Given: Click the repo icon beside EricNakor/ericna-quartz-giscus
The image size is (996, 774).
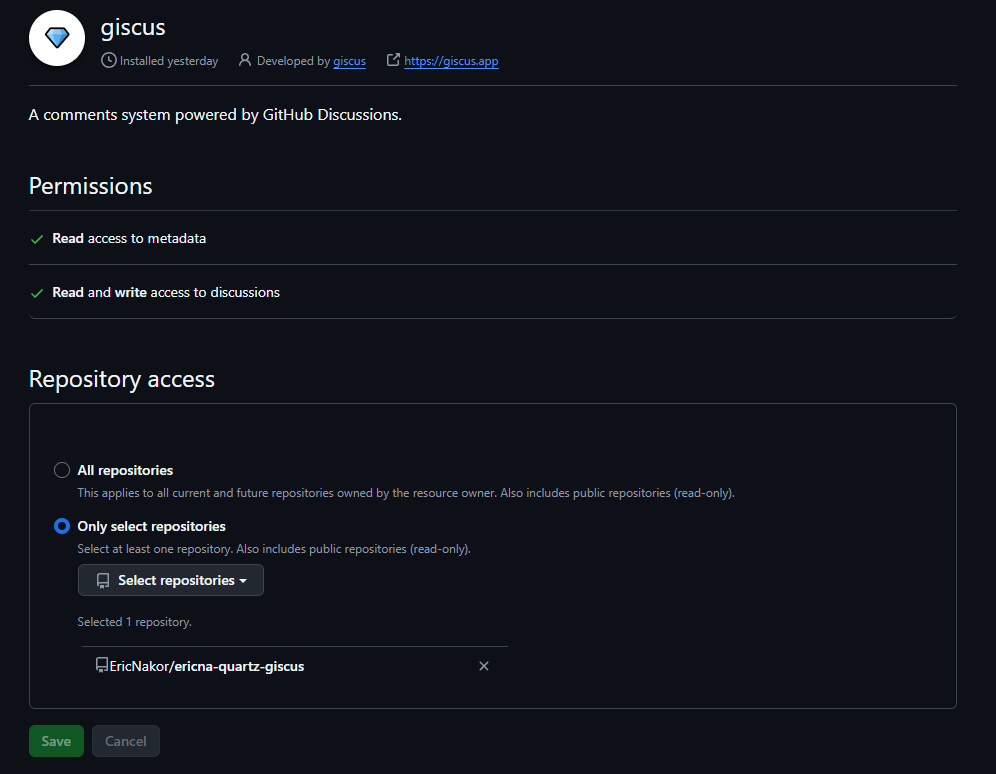Looking at the screenshot, I should coord(101,665).
